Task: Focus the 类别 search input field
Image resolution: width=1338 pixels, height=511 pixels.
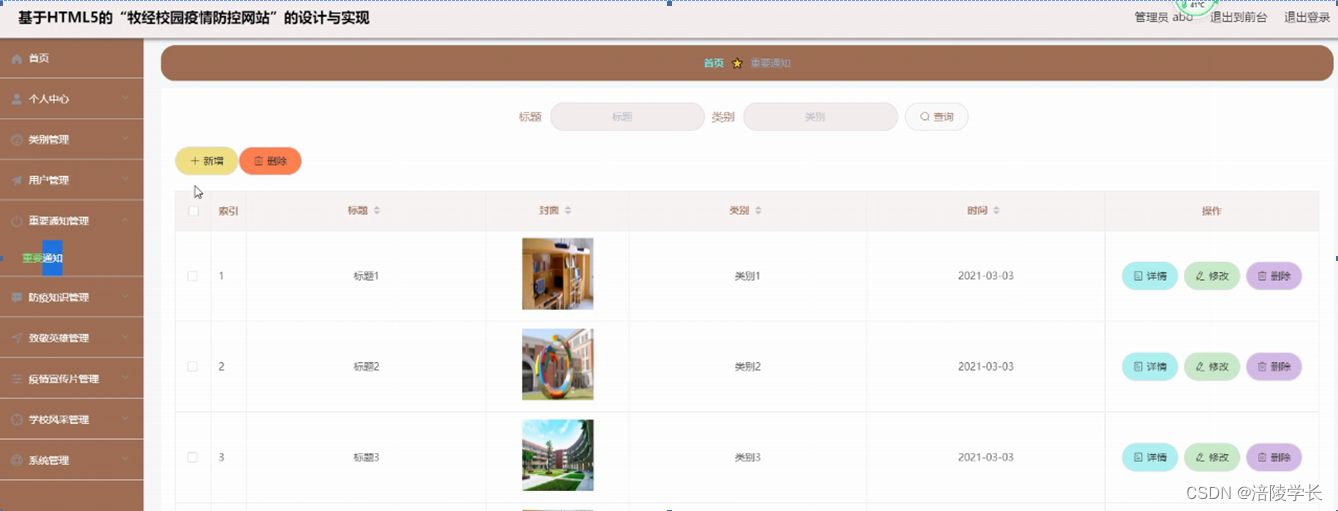Action: [820, 117]
